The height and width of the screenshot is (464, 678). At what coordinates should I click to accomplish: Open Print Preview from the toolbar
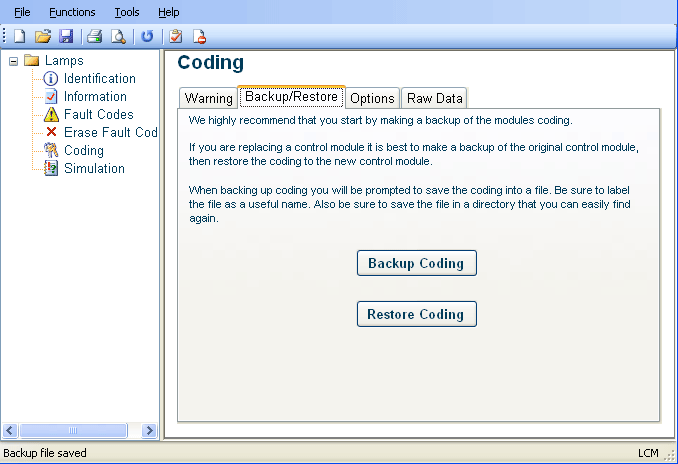pos(118,37)
